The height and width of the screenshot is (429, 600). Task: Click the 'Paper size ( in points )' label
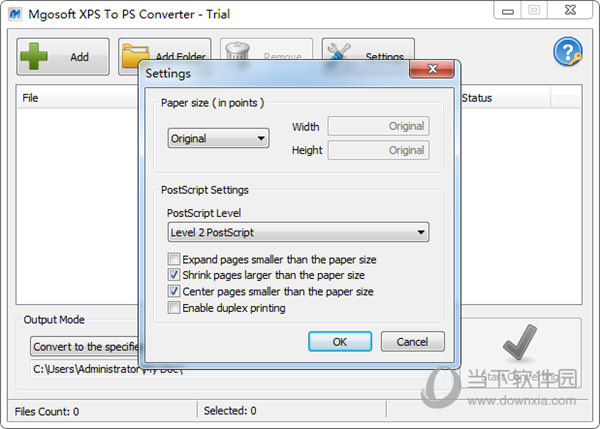pyautogui.click(x=212, y=103)
